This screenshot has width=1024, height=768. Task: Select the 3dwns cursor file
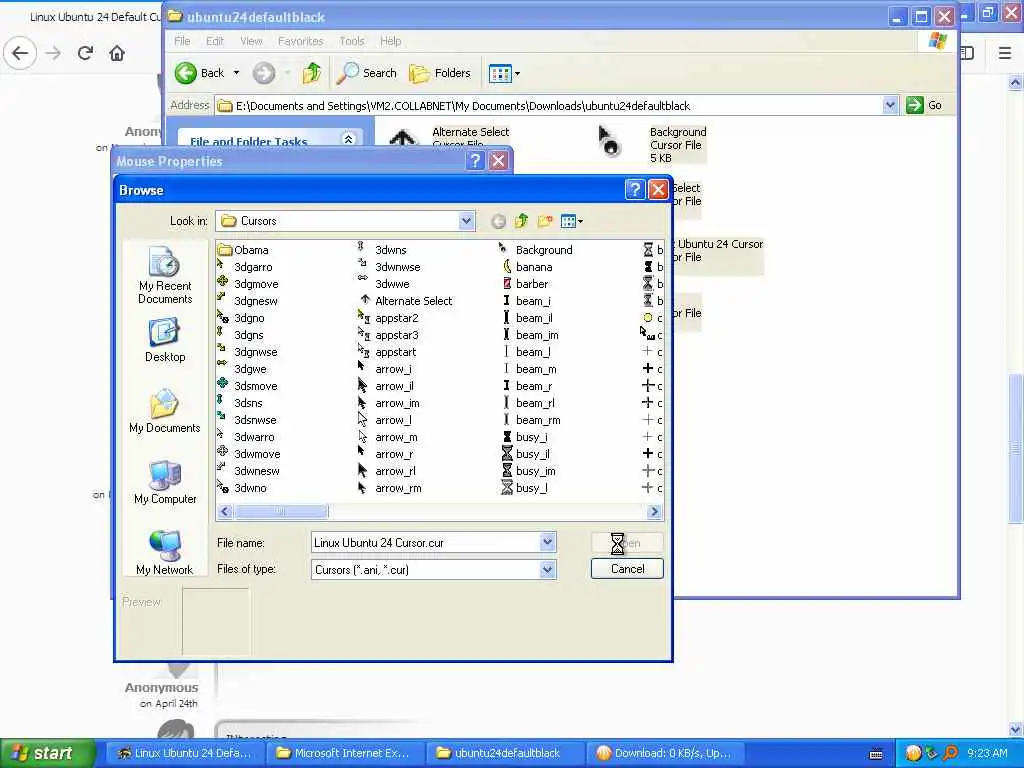tap(382, 249)
